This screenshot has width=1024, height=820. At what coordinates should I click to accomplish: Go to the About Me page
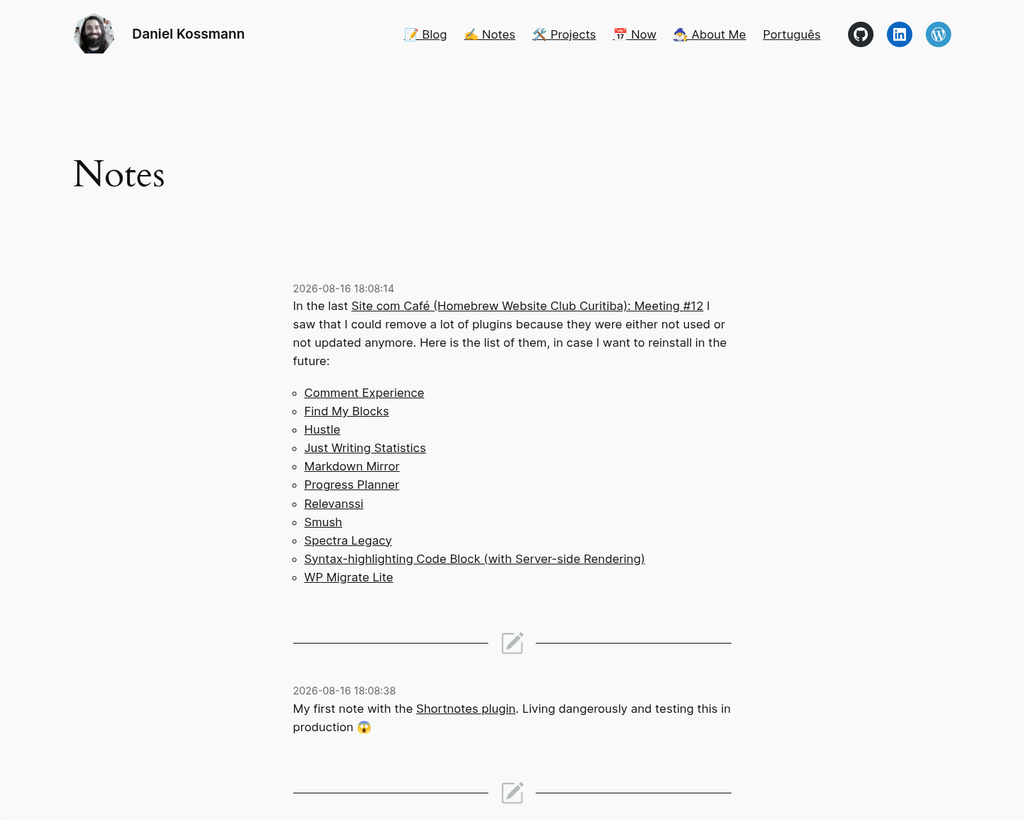click(x=709, y=35)
